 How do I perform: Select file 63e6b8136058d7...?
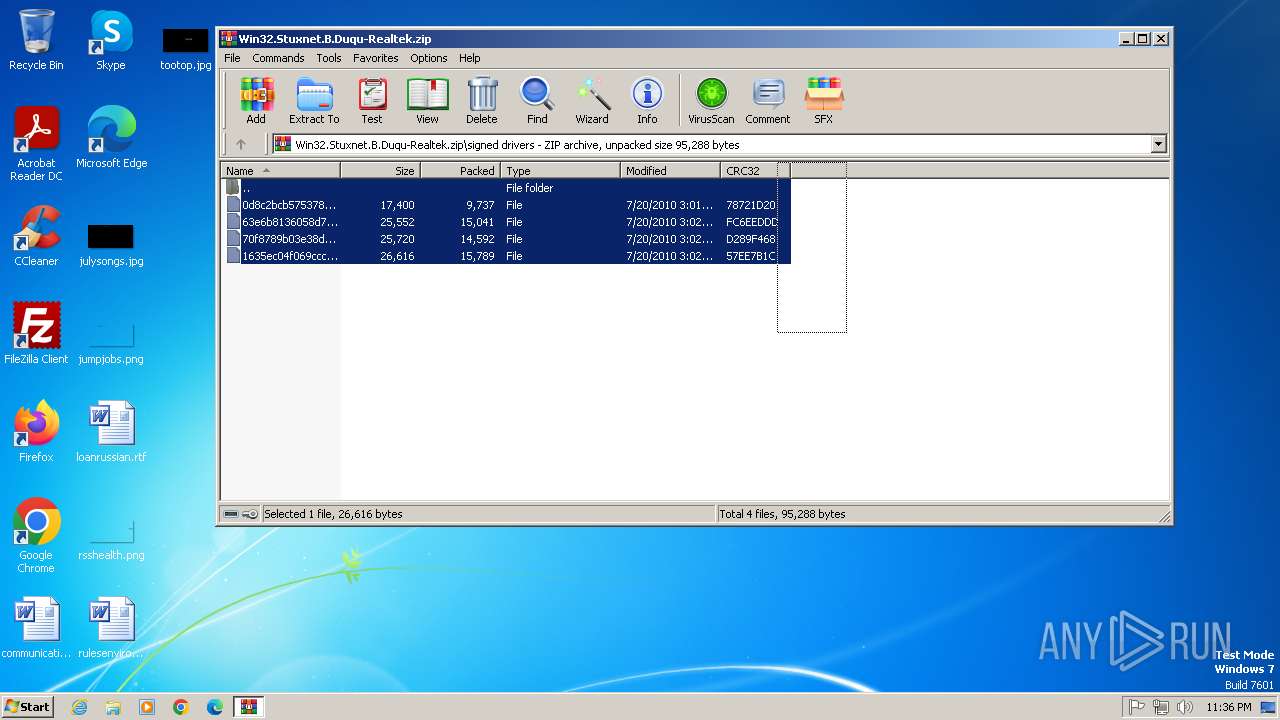(505, 222)
